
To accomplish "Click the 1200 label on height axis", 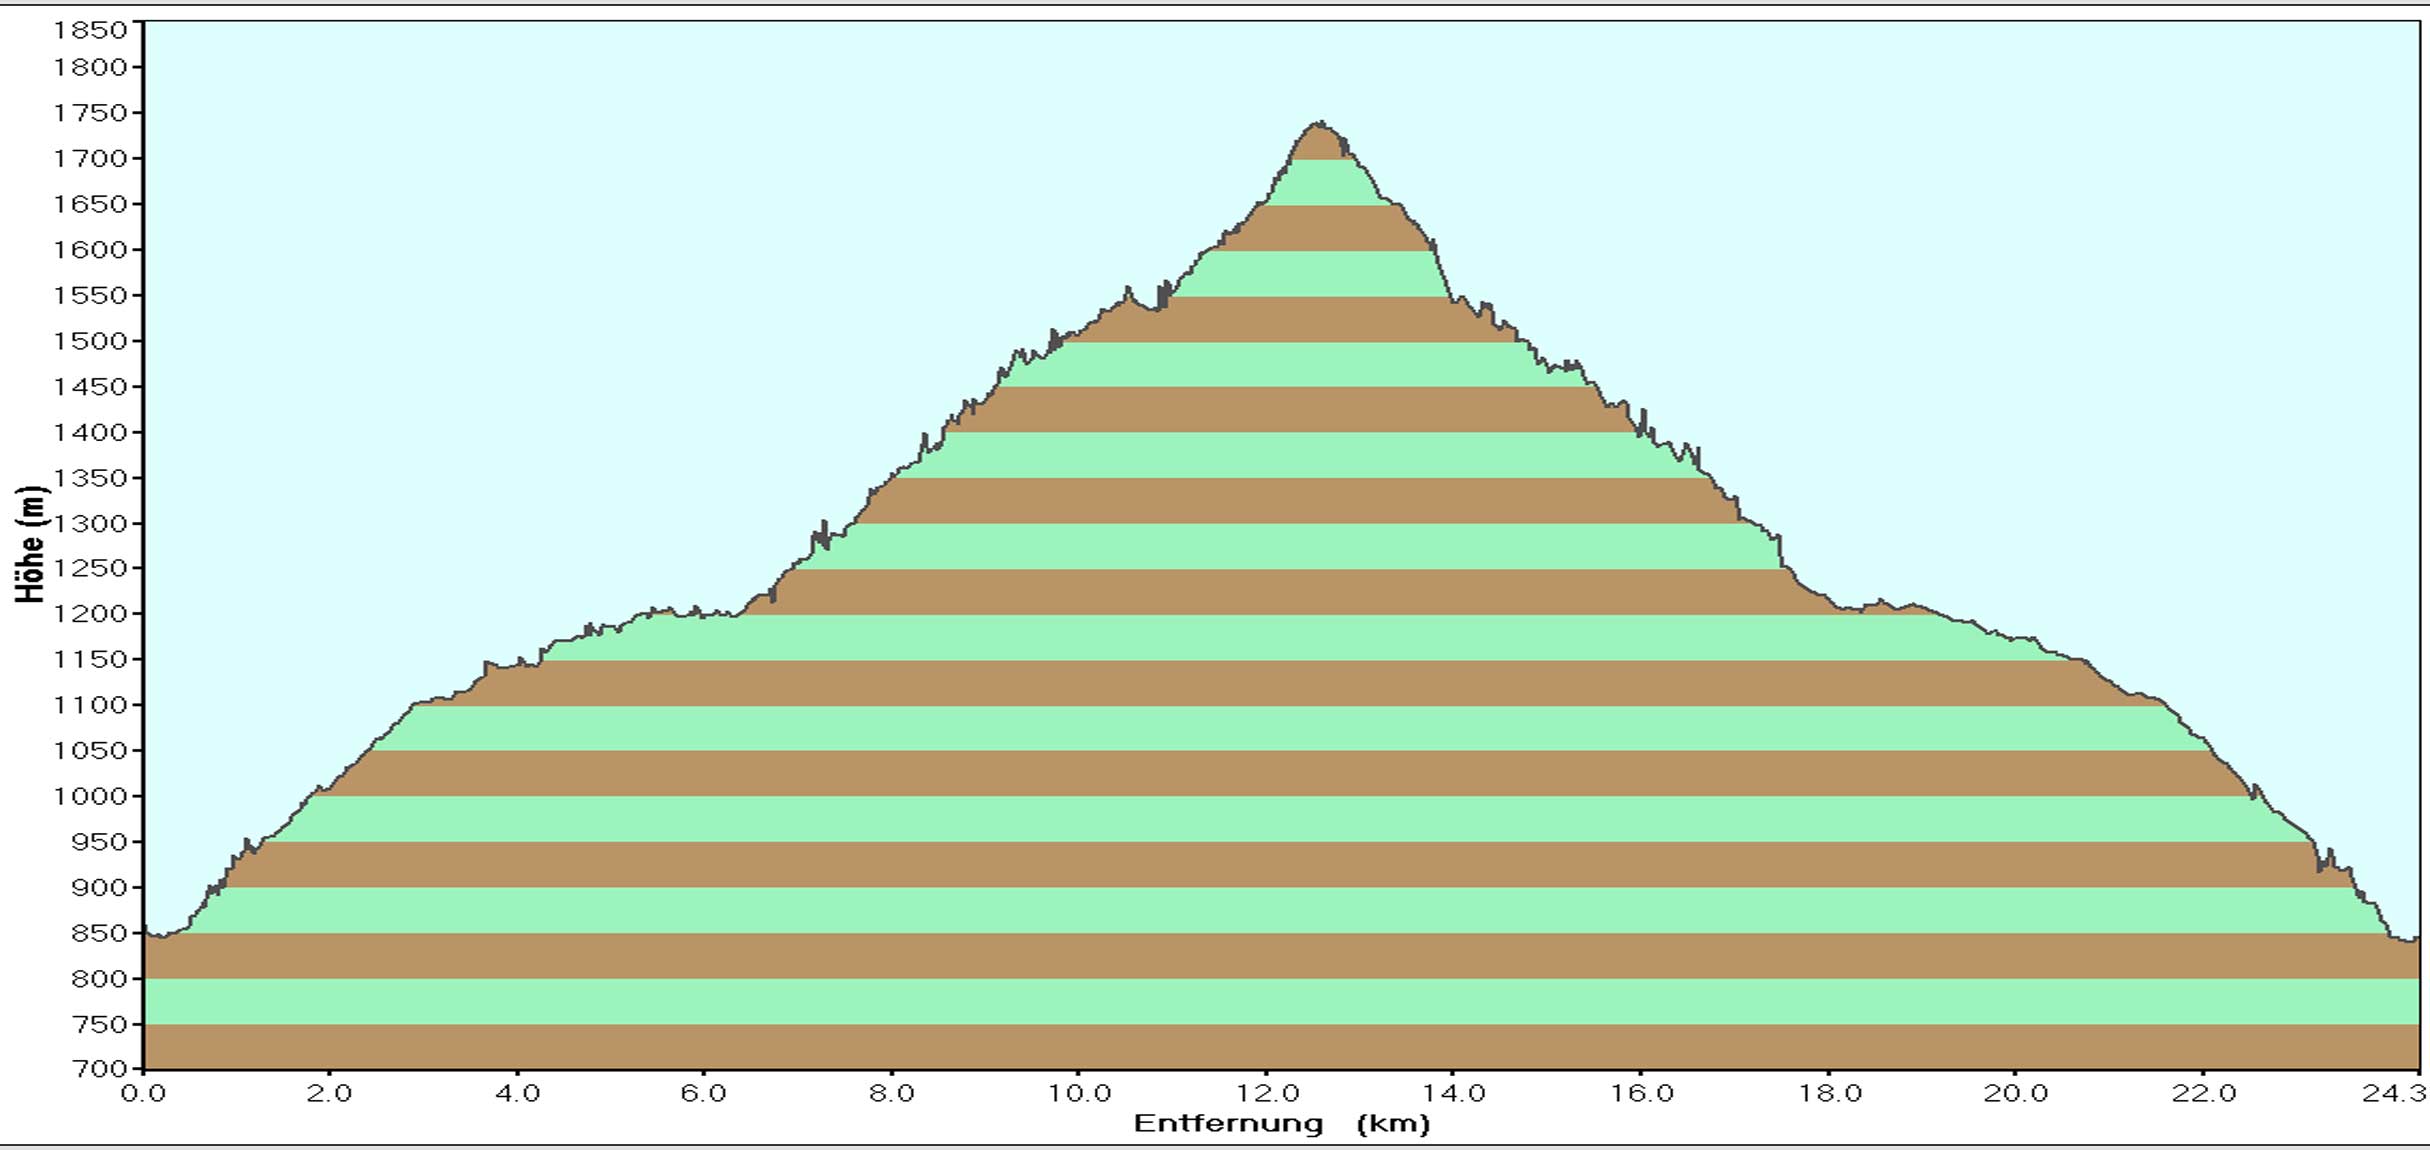I will [91, 614].
